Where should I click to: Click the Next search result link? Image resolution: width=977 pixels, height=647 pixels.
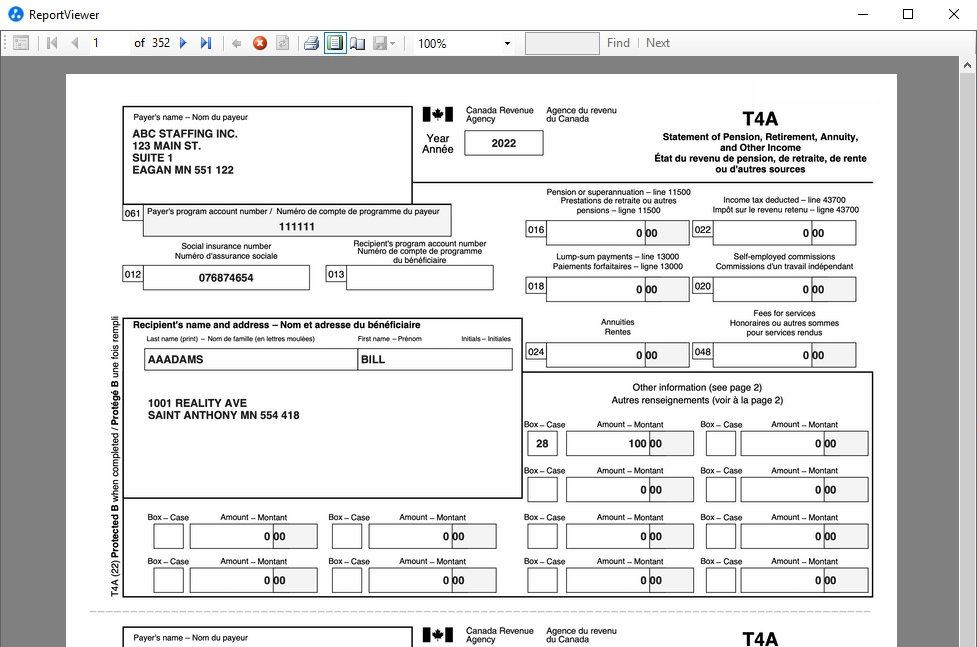pyautogui.click(x=658, y=43)
